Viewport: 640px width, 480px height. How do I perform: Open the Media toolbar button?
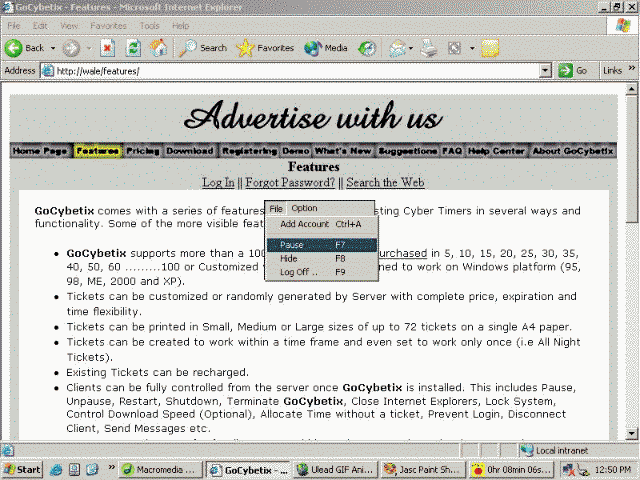[x=326, y=48]
